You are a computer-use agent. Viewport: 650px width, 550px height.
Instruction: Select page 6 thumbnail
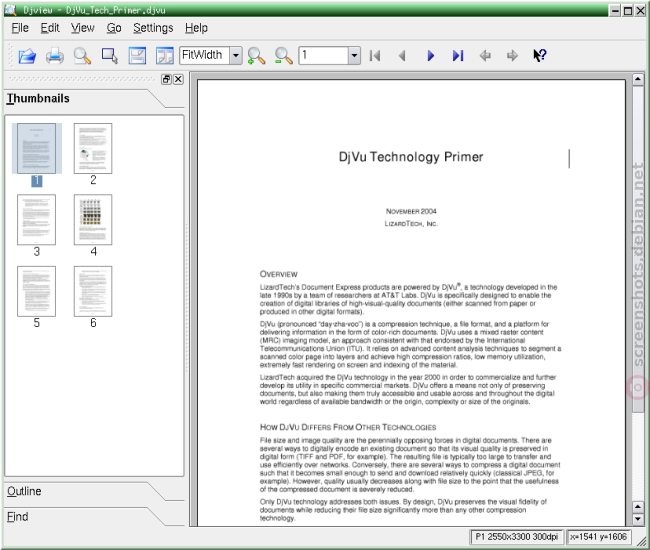pos(93,291)
